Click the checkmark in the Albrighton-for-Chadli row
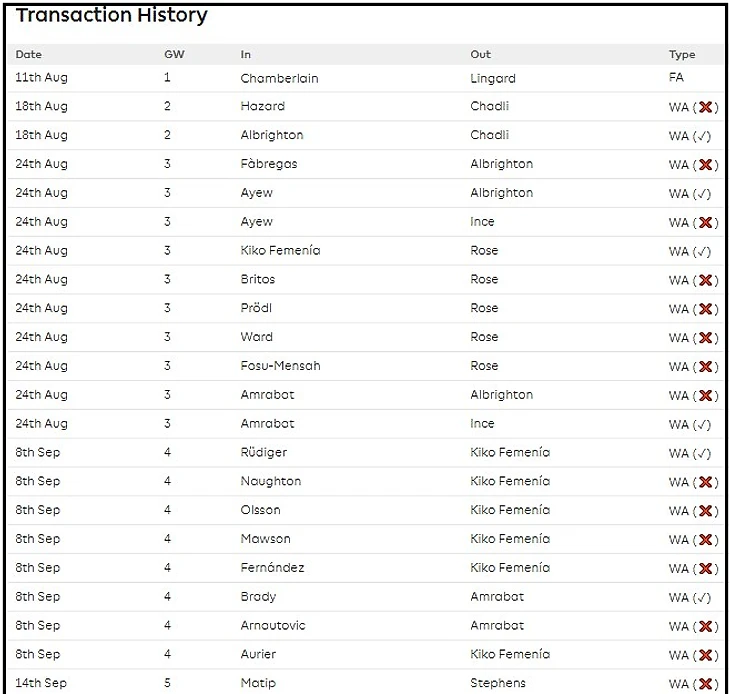Image resolution: width=730 pixels, height=694 pixels. click(x=703, y=136)
